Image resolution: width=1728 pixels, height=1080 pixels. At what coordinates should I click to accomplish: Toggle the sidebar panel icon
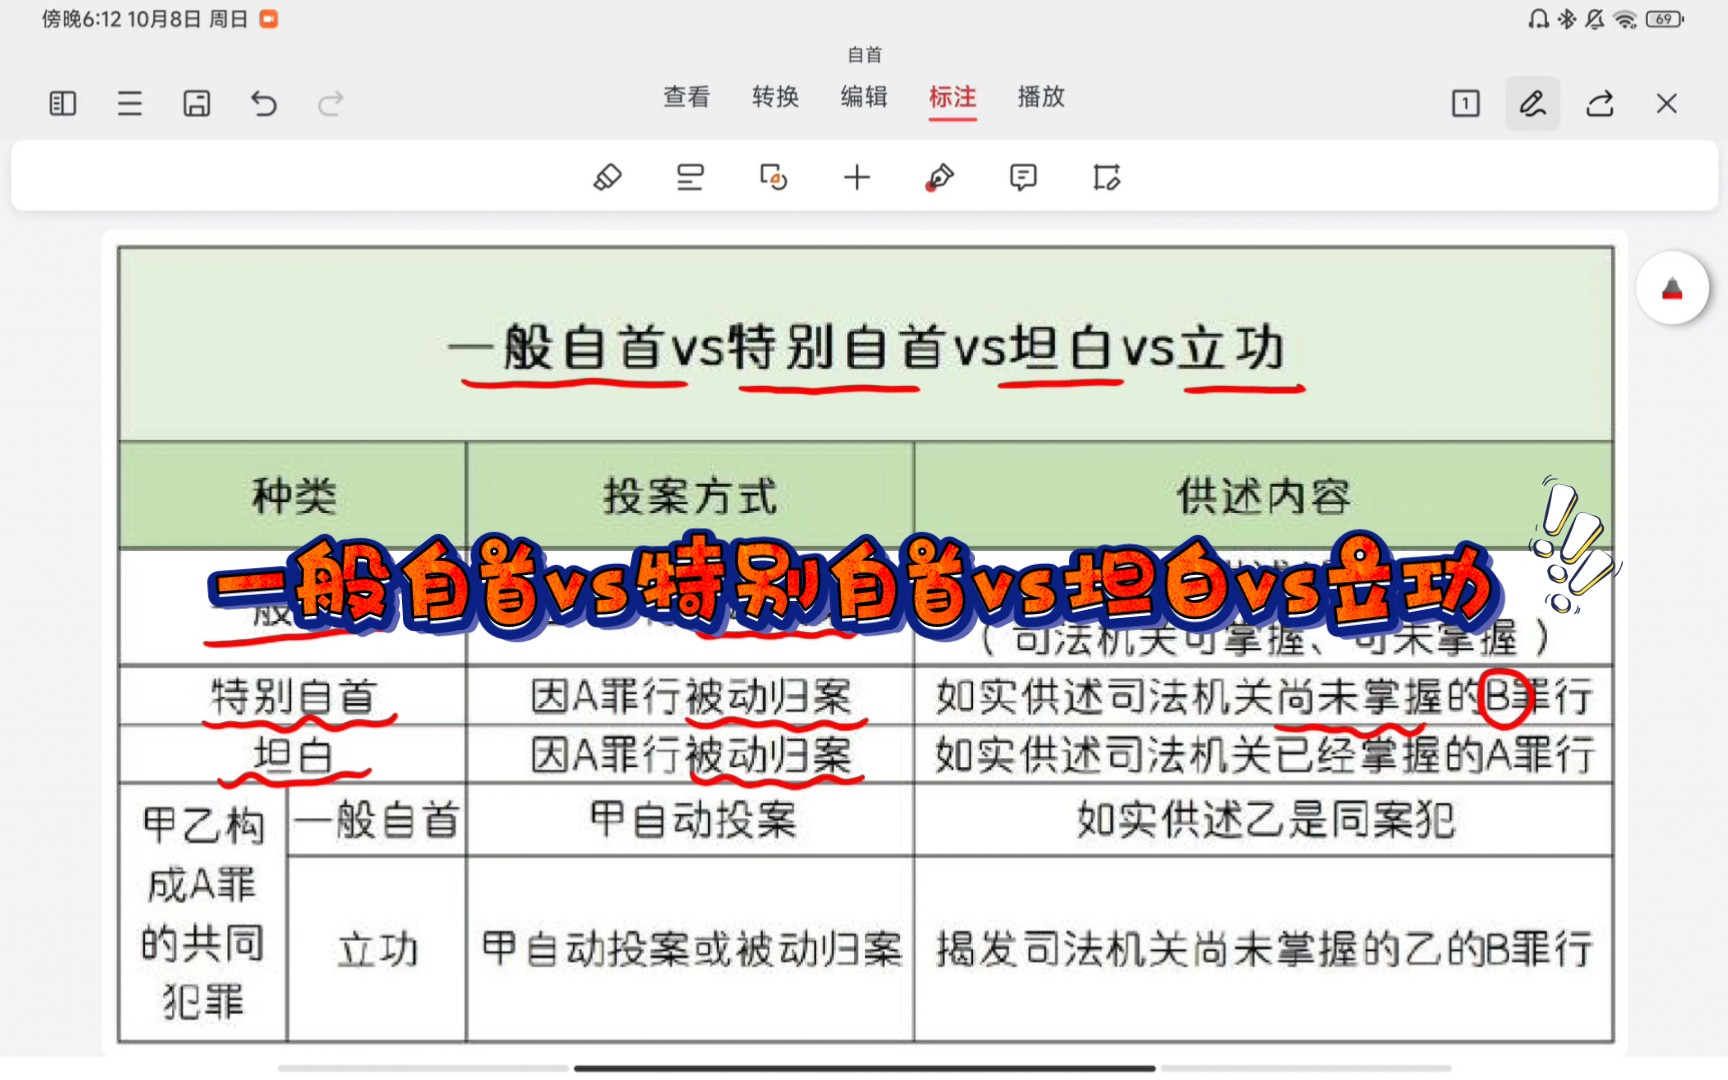point(63,103)
